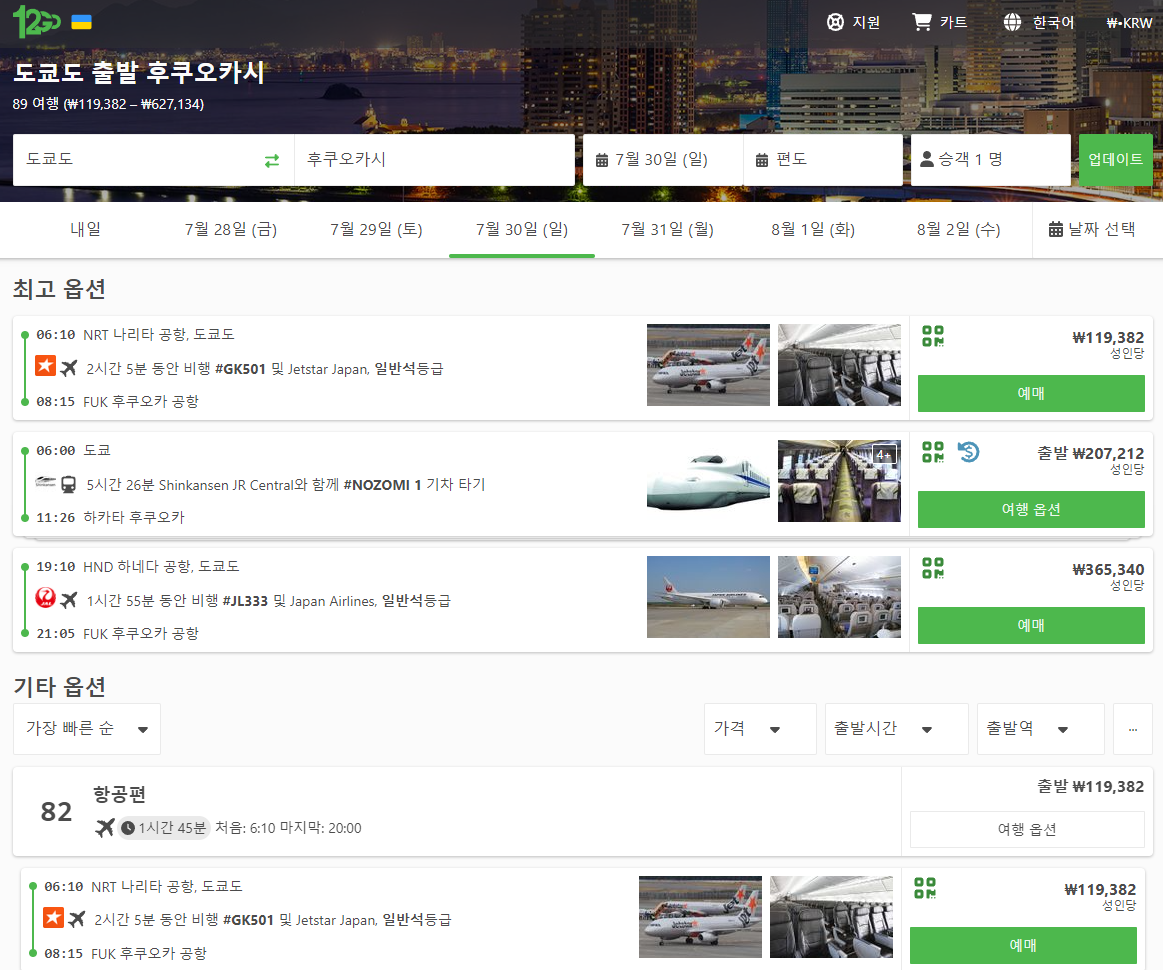The image size is (1163, 970).
Task: Select the 7월 31일 (월) tab
Action: pyautogui.click(x=667, y=230)
